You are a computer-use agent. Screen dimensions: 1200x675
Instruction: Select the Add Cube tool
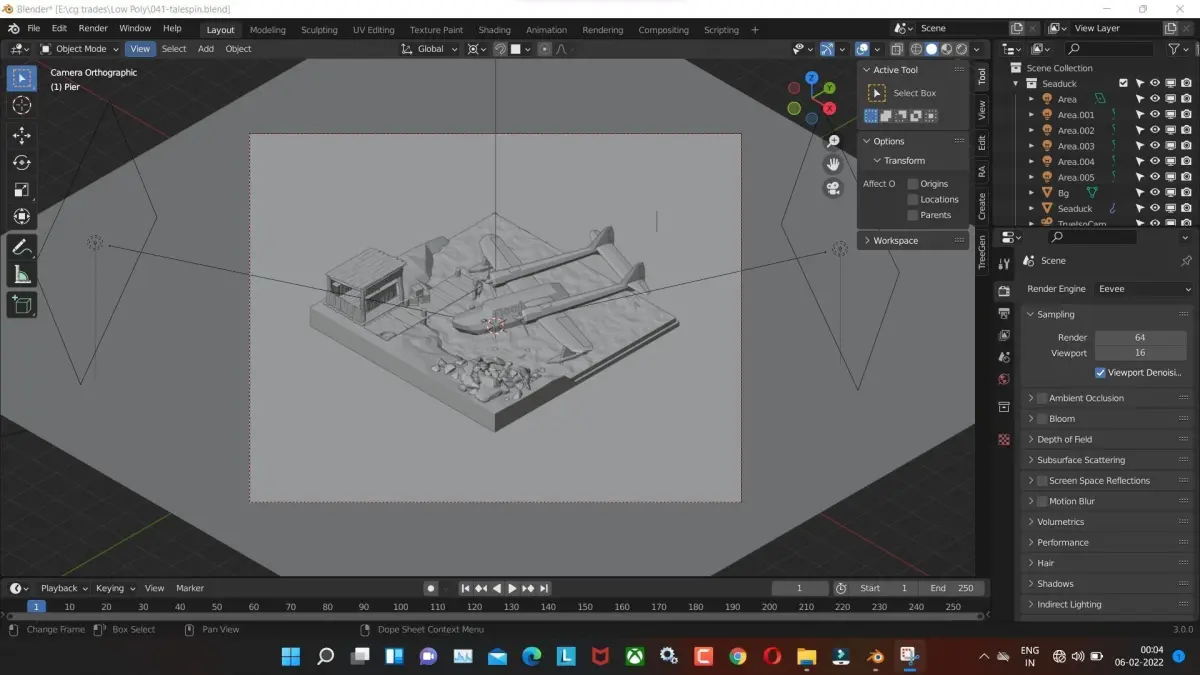22,304
